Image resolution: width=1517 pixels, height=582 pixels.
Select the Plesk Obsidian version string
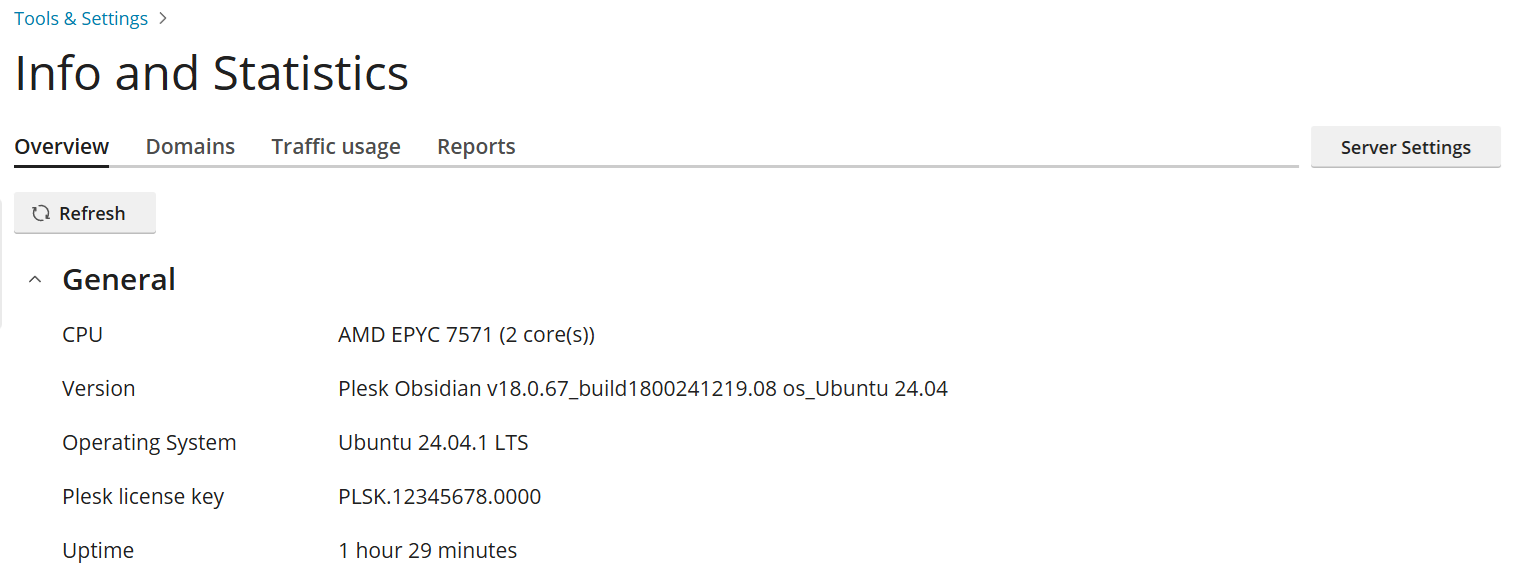click(x=643, y=389)
